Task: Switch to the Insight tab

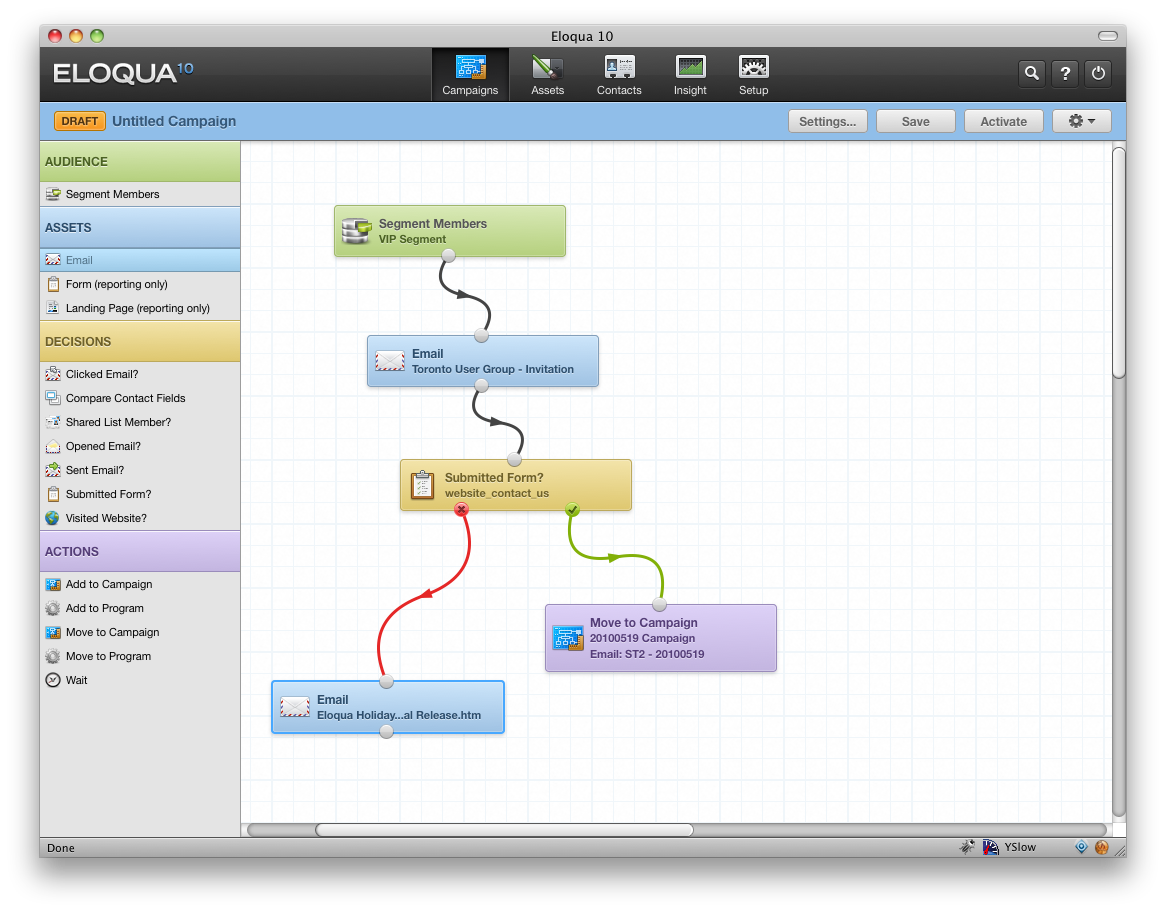Action: coord(690,73)
